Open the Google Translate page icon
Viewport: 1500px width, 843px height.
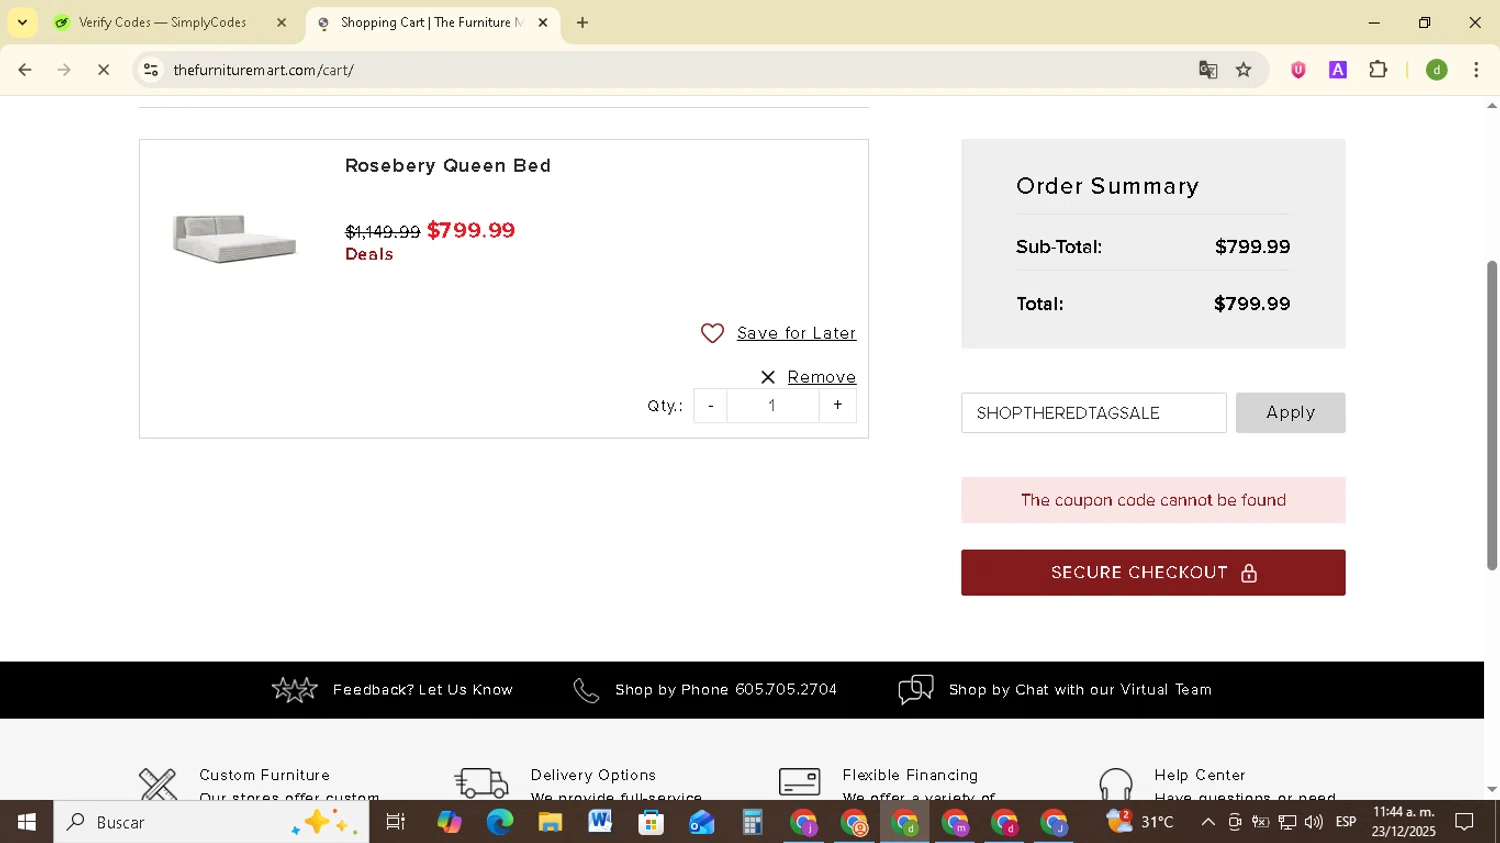(1208, 70)
